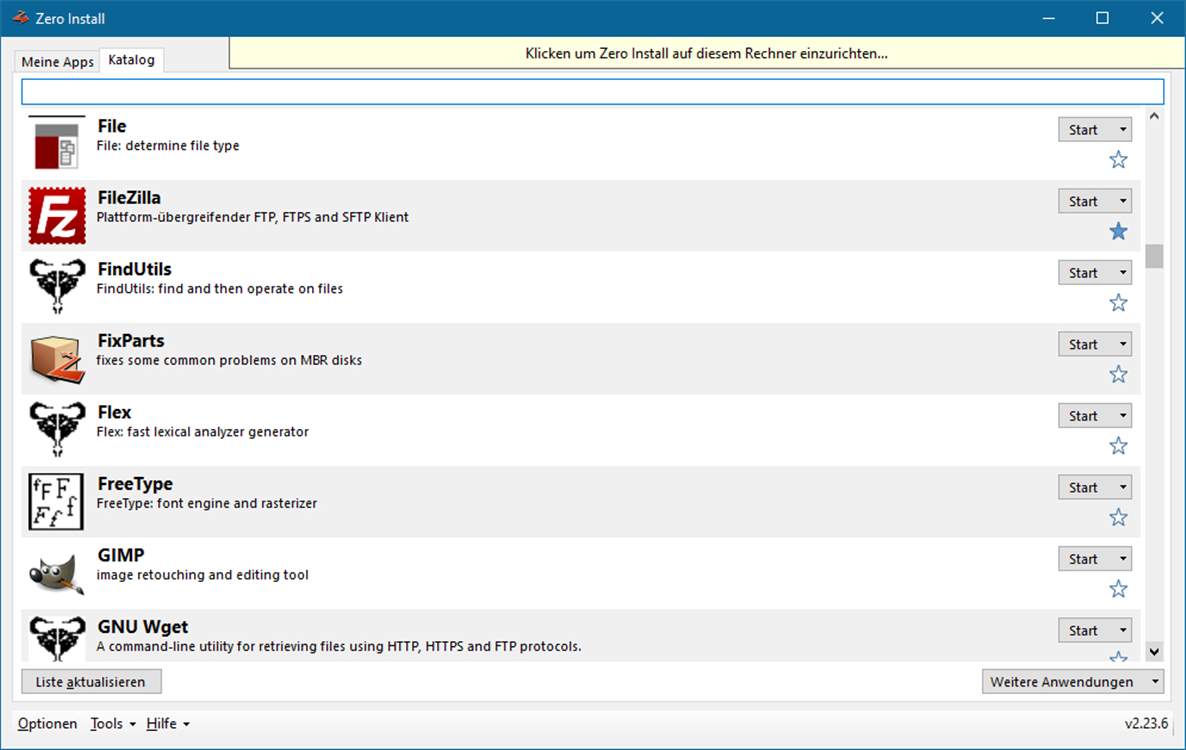1186x750 pixels.
Task: Click the scrollbar down arrow
Action: point(1153,651)
